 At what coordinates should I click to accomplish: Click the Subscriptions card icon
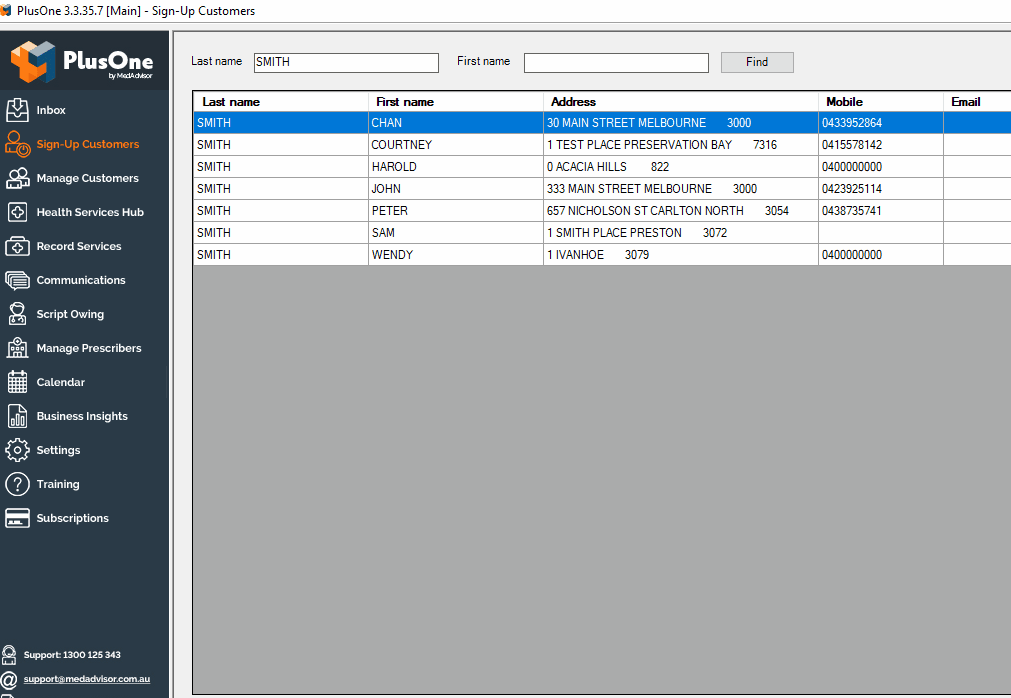pos(17,518)
